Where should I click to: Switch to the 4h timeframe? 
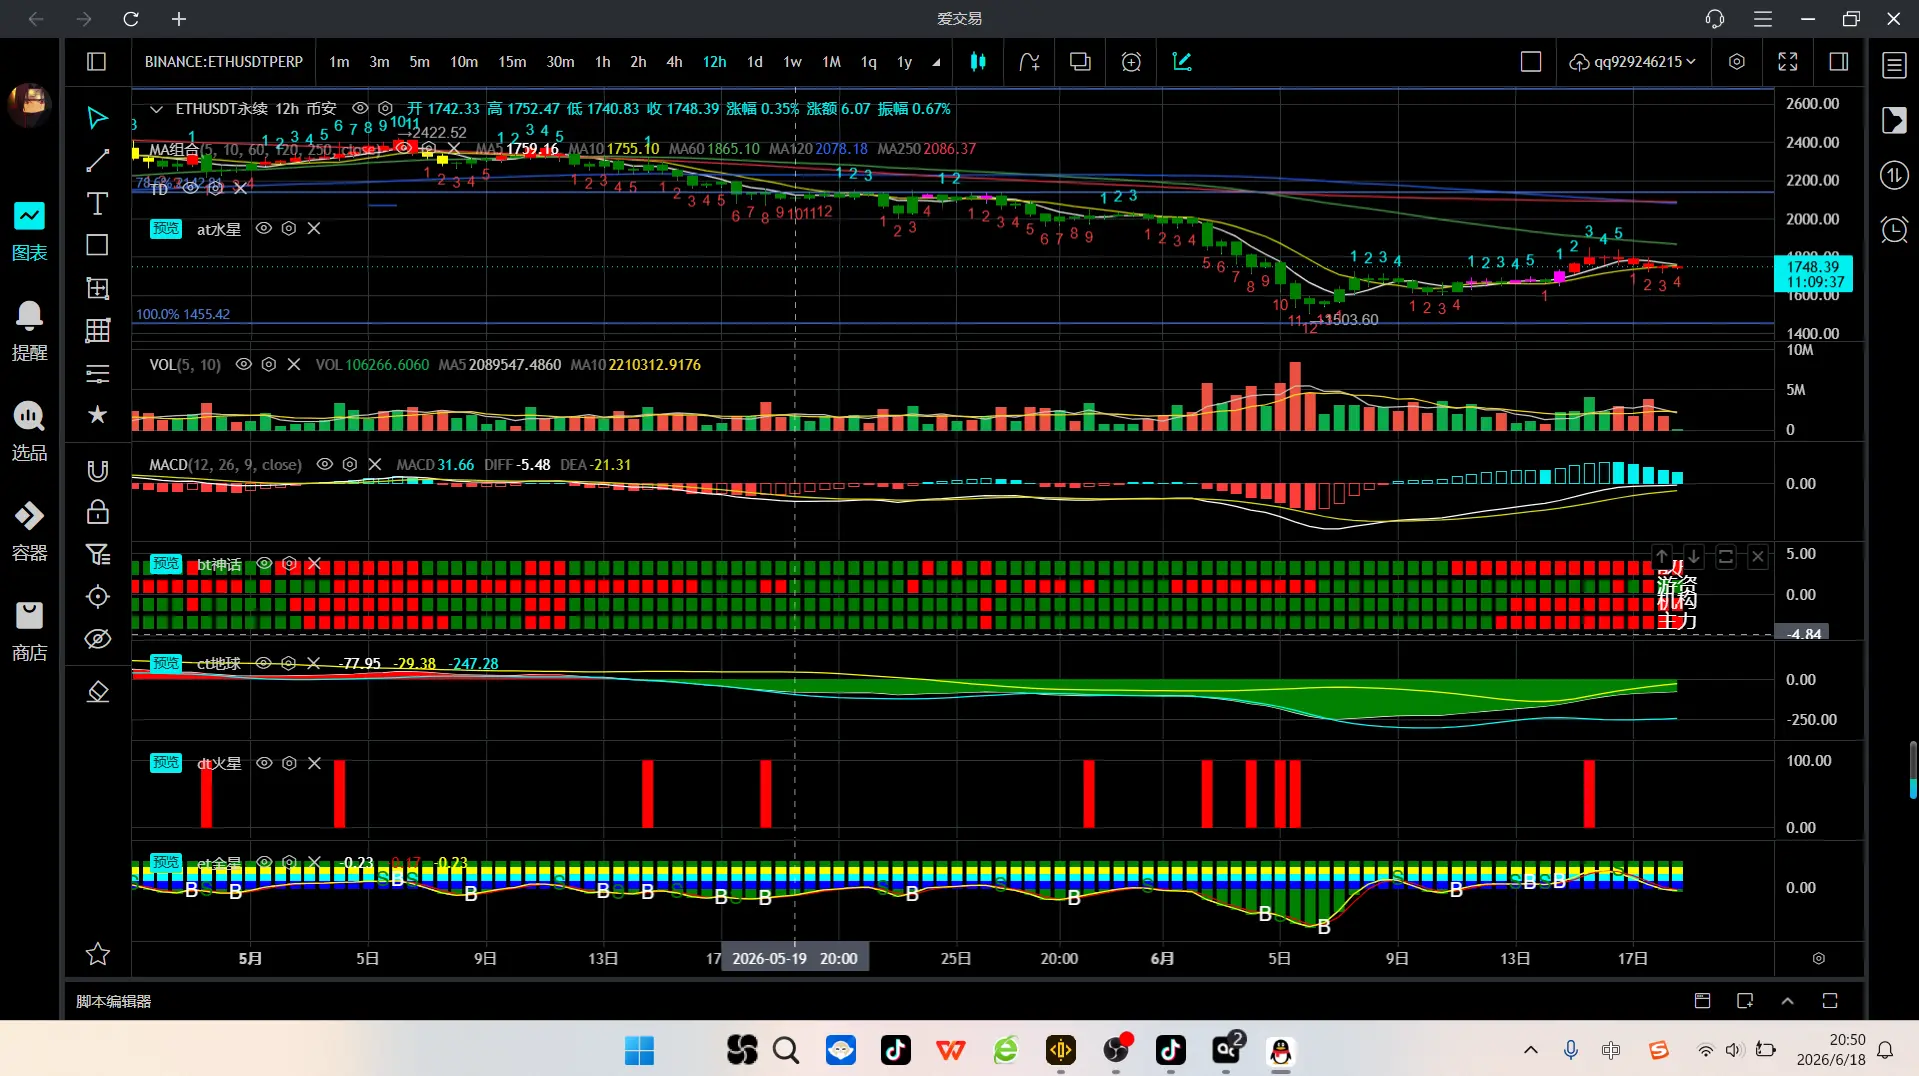pyautogui.click(x=674, y=62)
